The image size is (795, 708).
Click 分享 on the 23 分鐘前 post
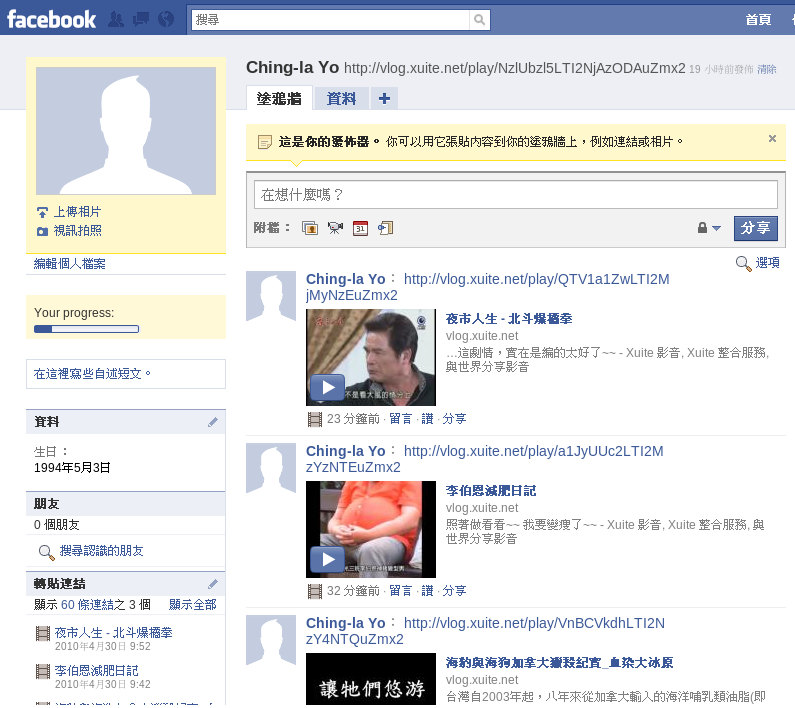(x=454, y=419)
